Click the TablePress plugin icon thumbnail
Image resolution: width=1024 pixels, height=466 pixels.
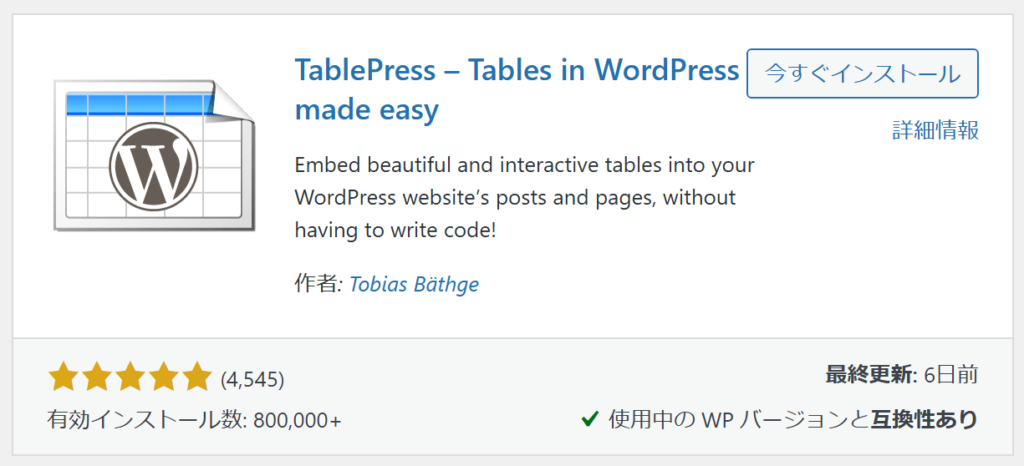click(x=153, y=156)
